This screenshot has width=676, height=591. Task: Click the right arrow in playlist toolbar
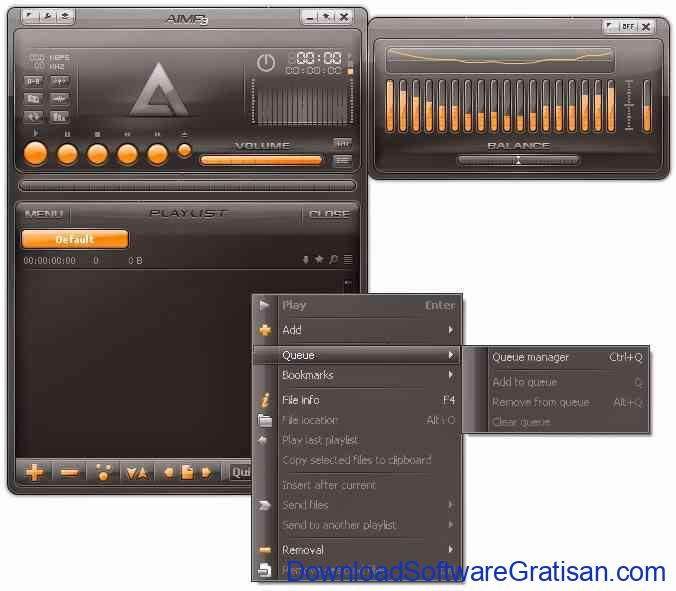click(x=206, y=473)
